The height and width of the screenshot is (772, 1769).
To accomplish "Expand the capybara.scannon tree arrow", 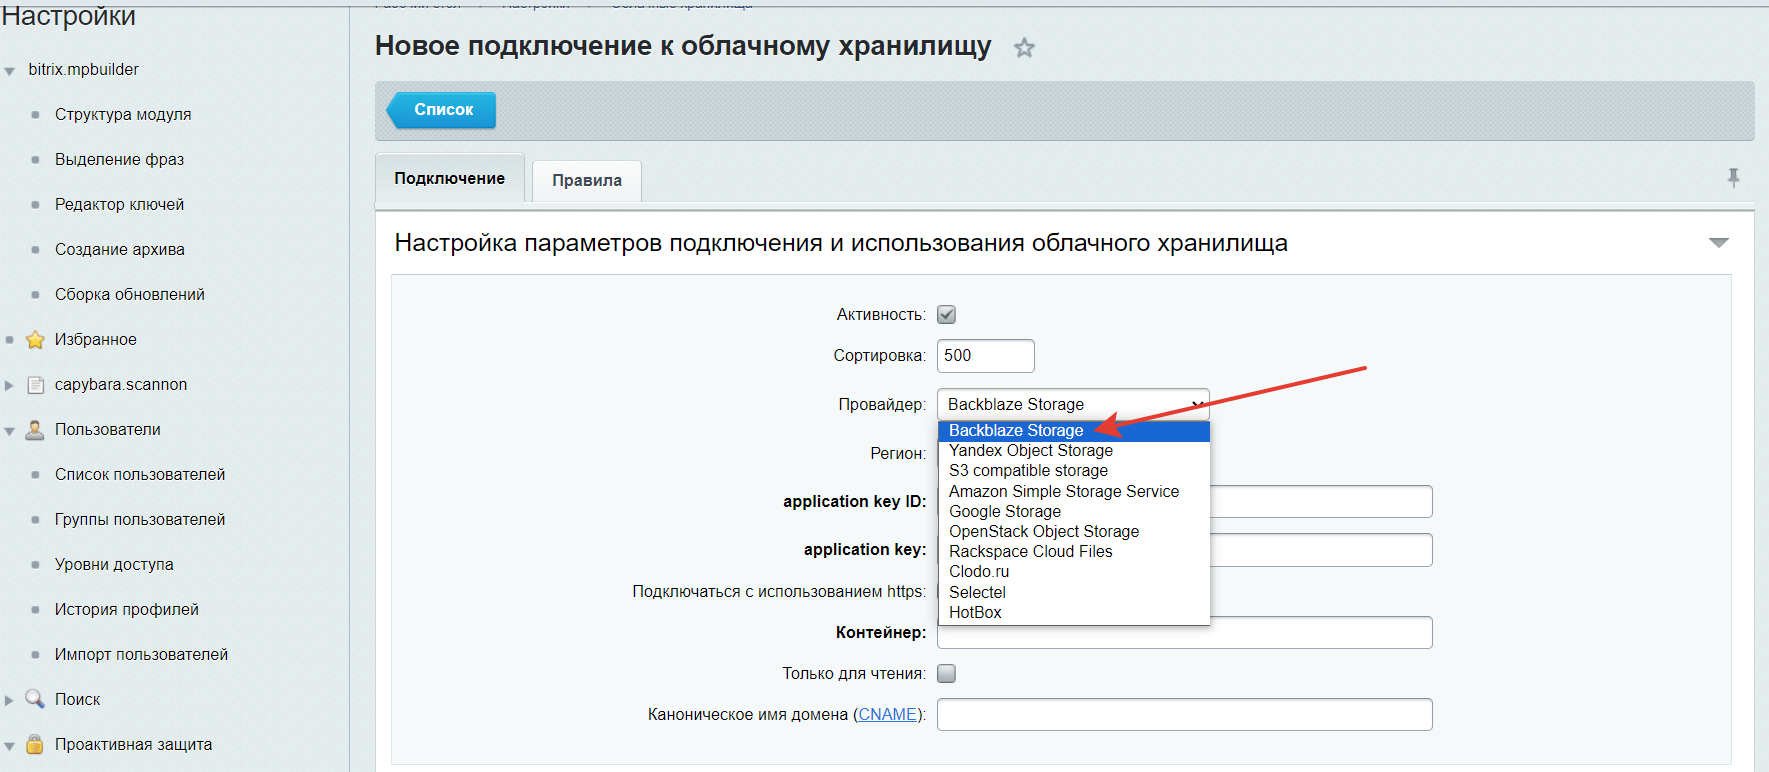I will pyautogui.click(x=10, y=385).
